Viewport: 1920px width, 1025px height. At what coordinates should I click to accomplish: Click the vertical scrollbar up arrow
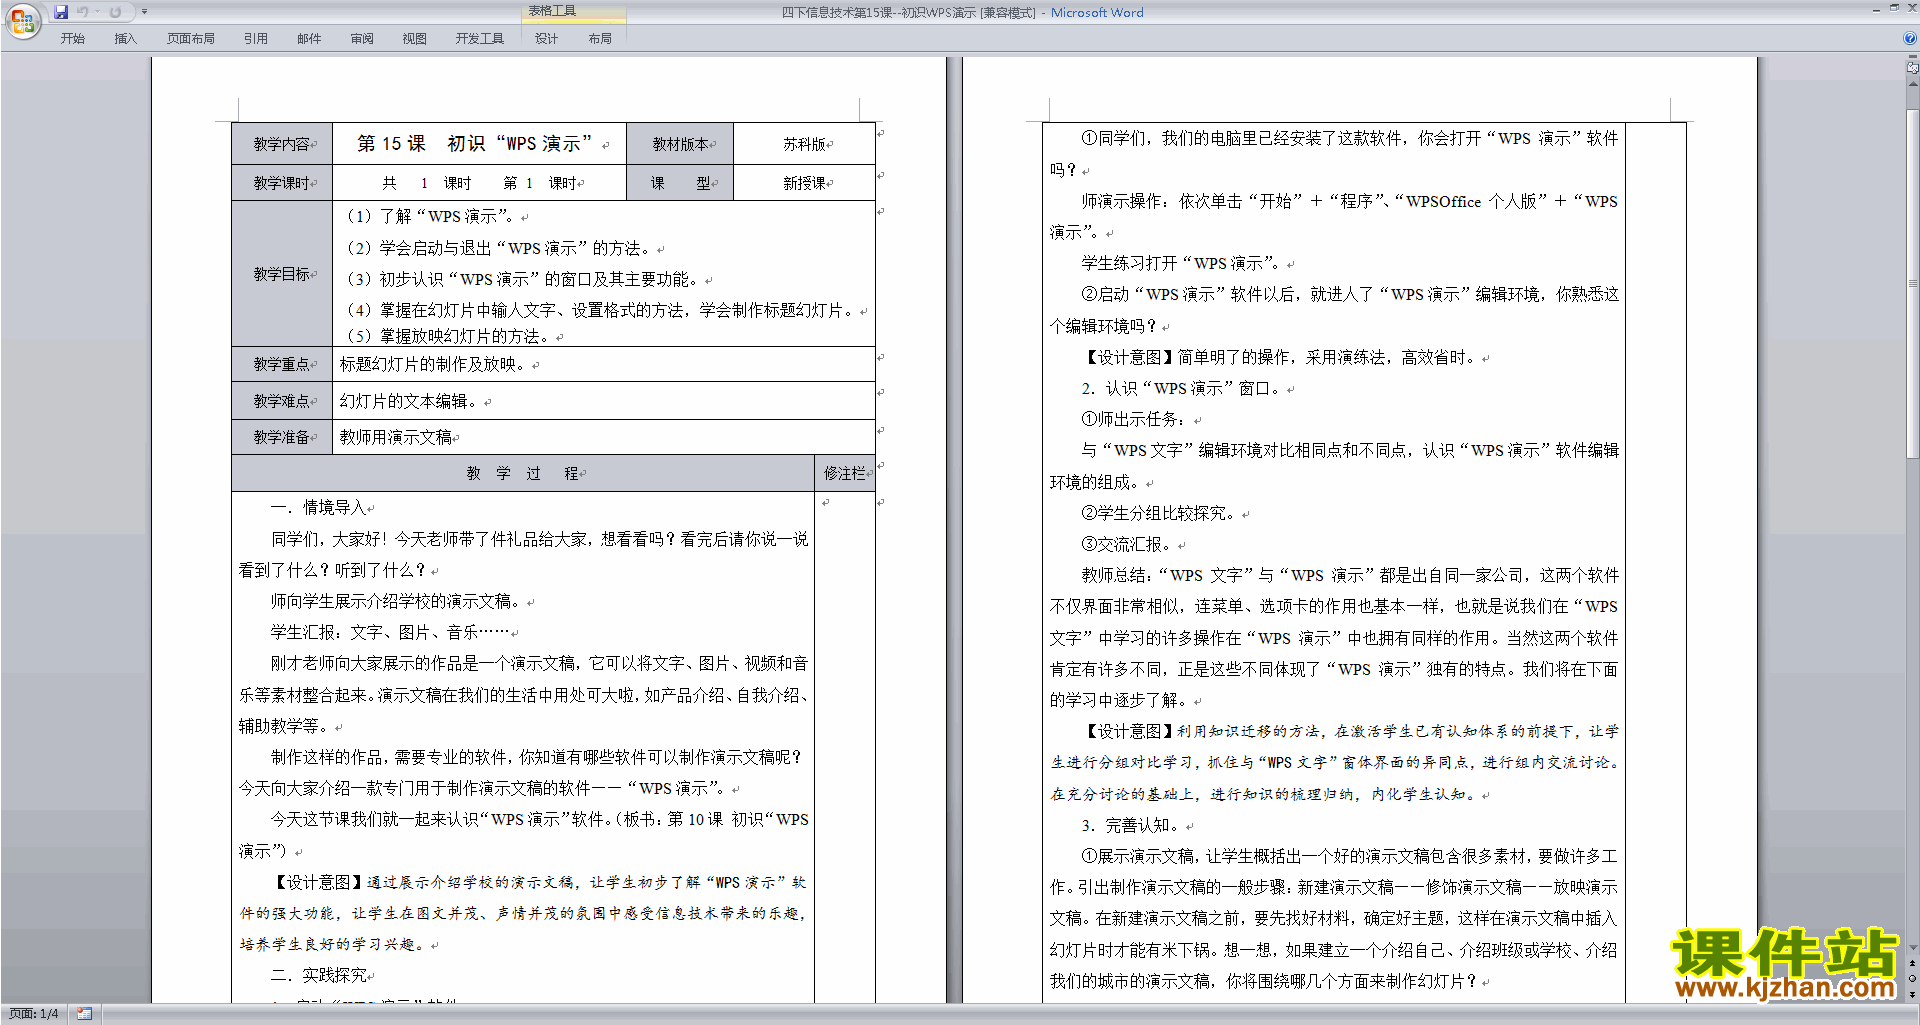click(x=1913, y=84)
